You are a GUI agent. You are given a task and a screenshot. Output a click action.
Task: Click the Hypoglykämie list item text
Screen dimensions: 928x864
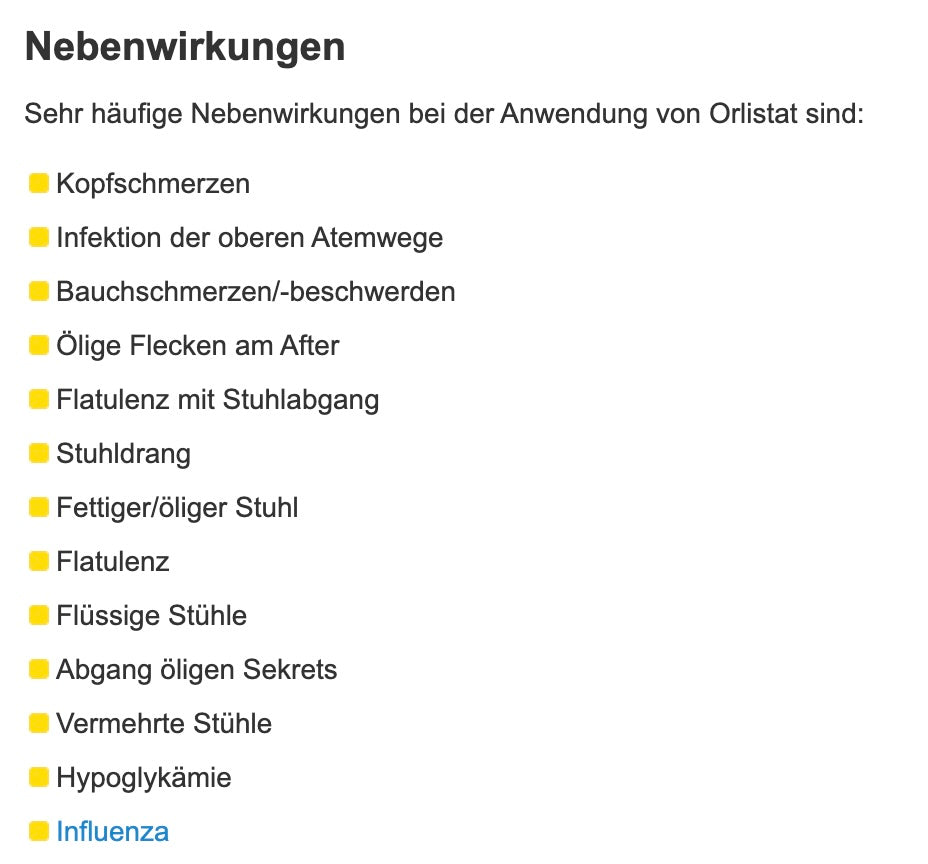143,777
